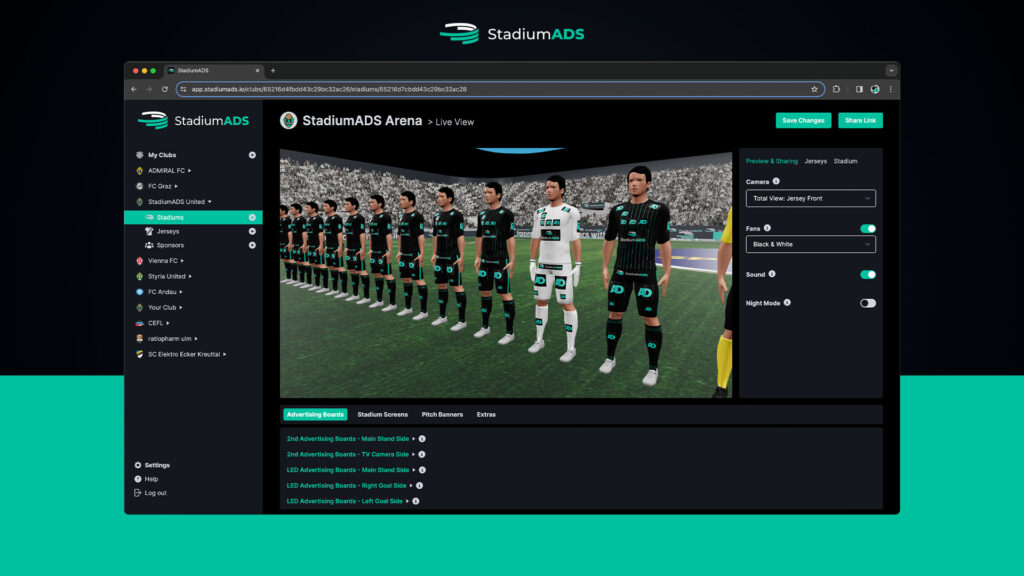
Task: Click the Settings gear icon in sidebar
Action: [138, 465]
